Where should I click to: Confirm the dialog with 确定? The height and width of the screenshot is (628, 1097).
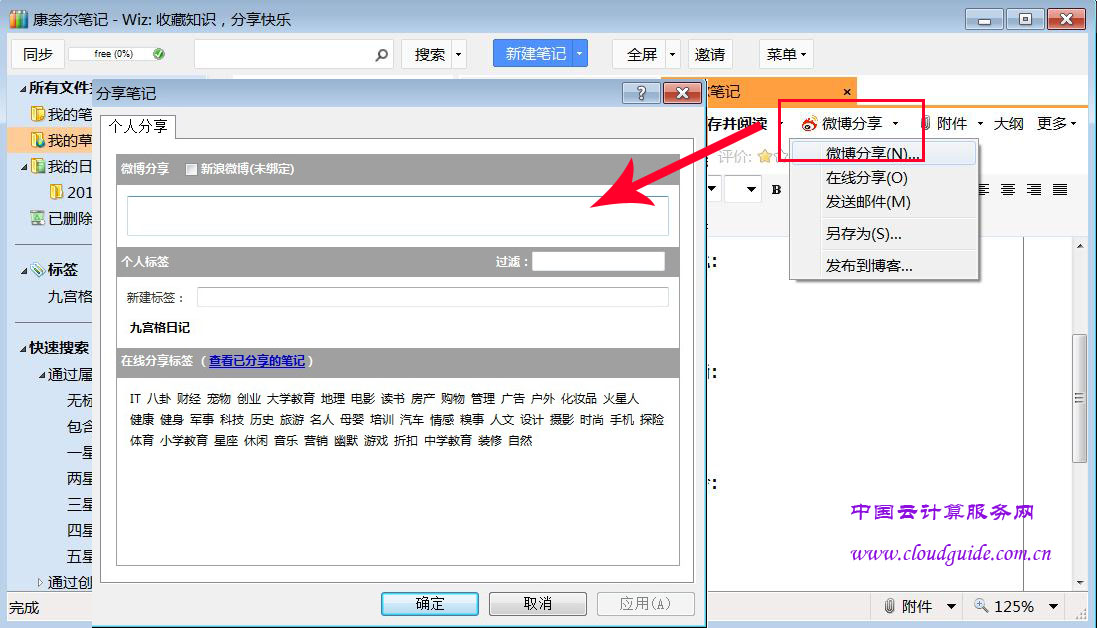(430, 604)
